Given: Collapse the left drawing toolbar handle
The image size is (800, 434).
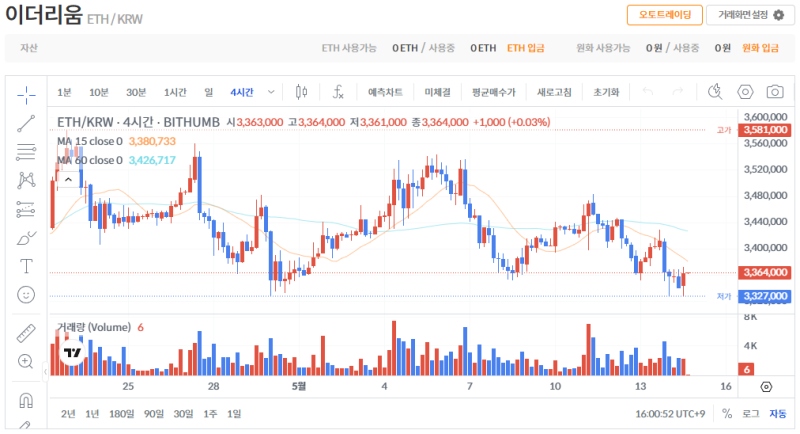Looking at the screenshot, I should coord(45,372).
